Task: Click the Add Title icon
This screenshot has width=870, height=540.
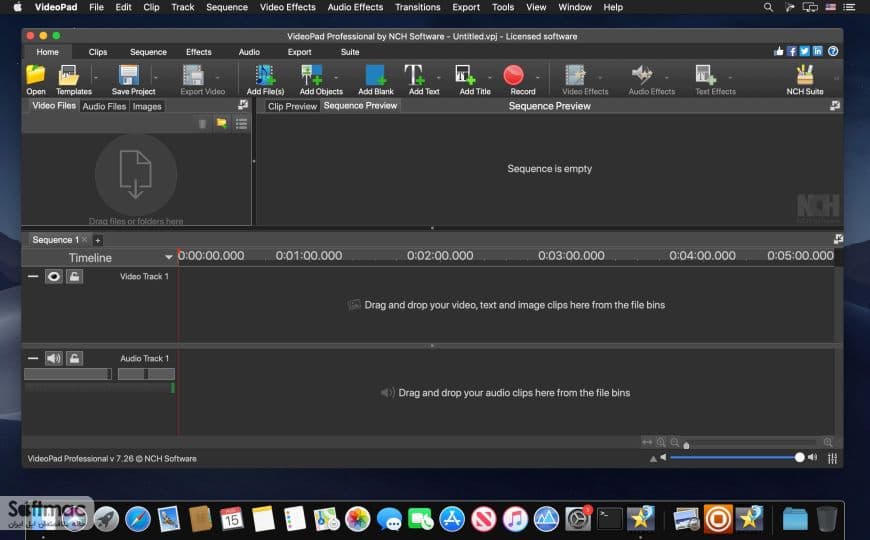Action: point(464,75)
